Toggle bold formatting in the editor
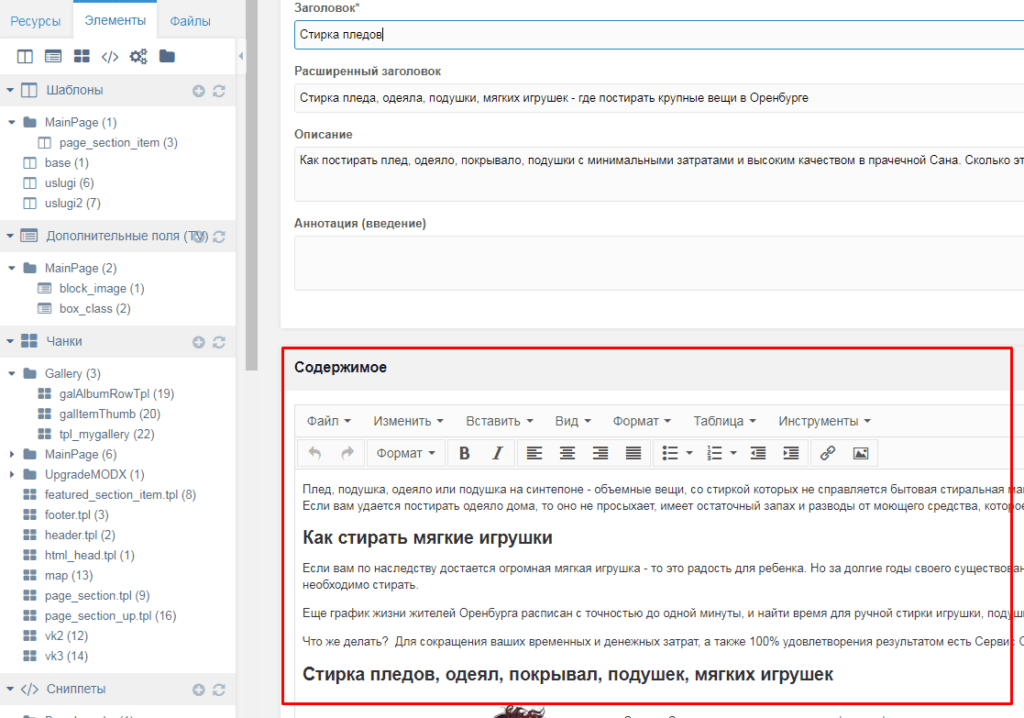The height and width of the screenshot is (718, 1024). pos(464,453)
